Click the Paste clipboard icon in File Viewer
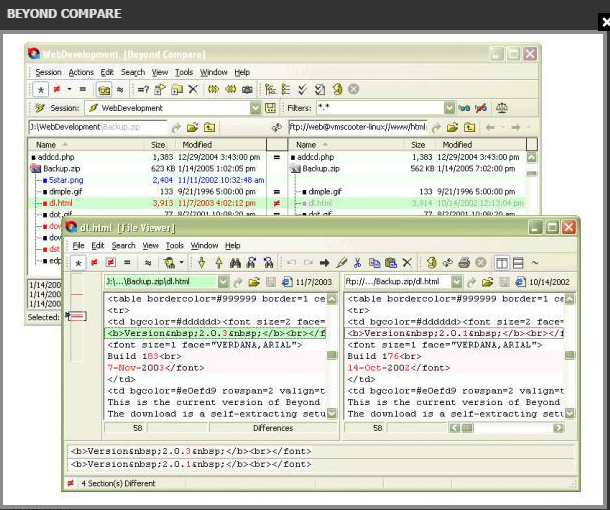 pyautogui.click(x=391, y=263)
